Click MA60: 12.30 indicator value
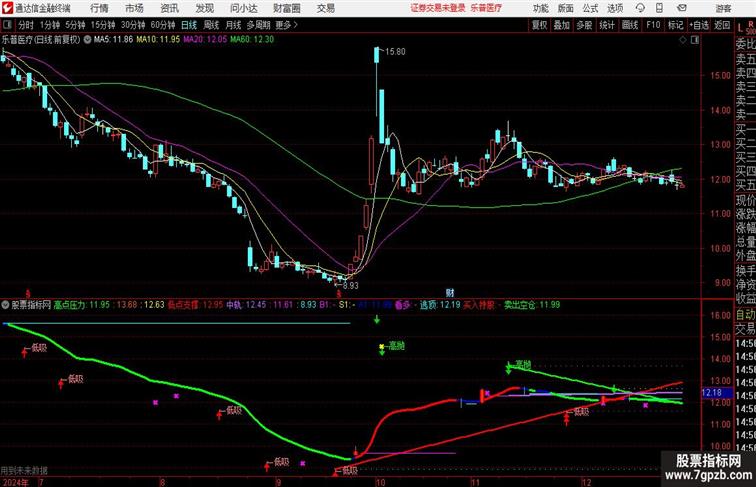 coord(252,40)
